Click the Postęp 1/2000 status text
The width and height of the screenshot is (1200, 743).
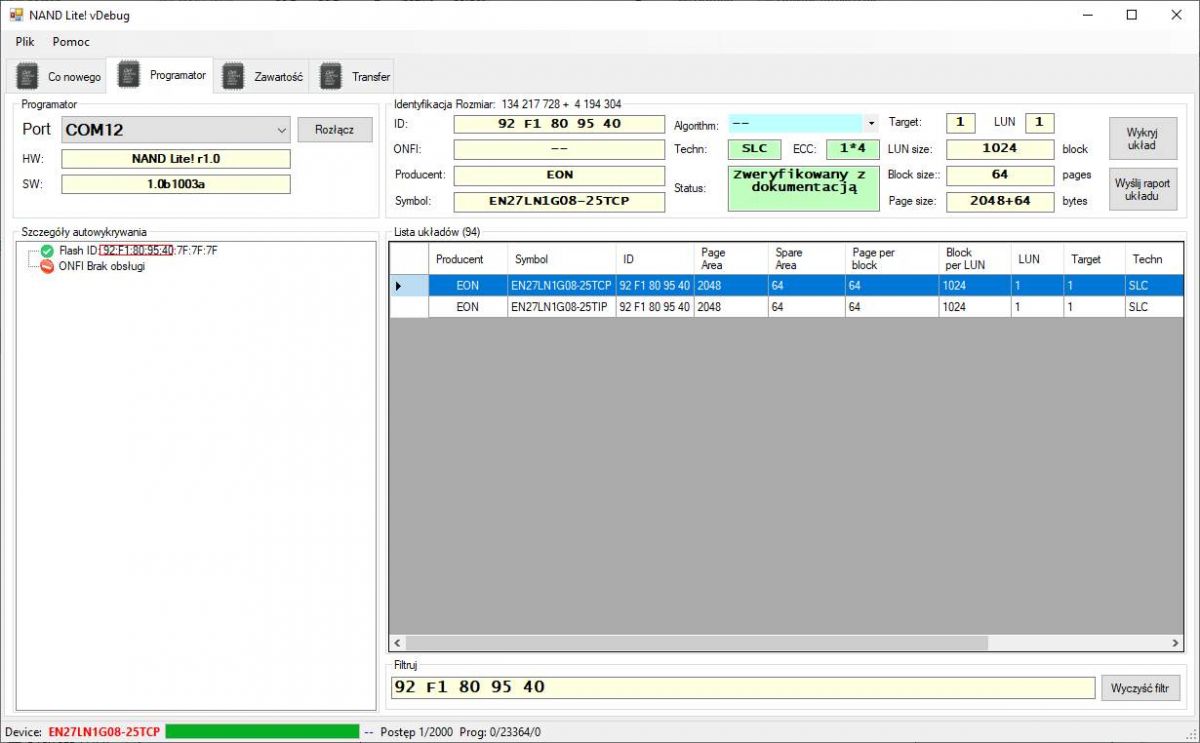417,732
